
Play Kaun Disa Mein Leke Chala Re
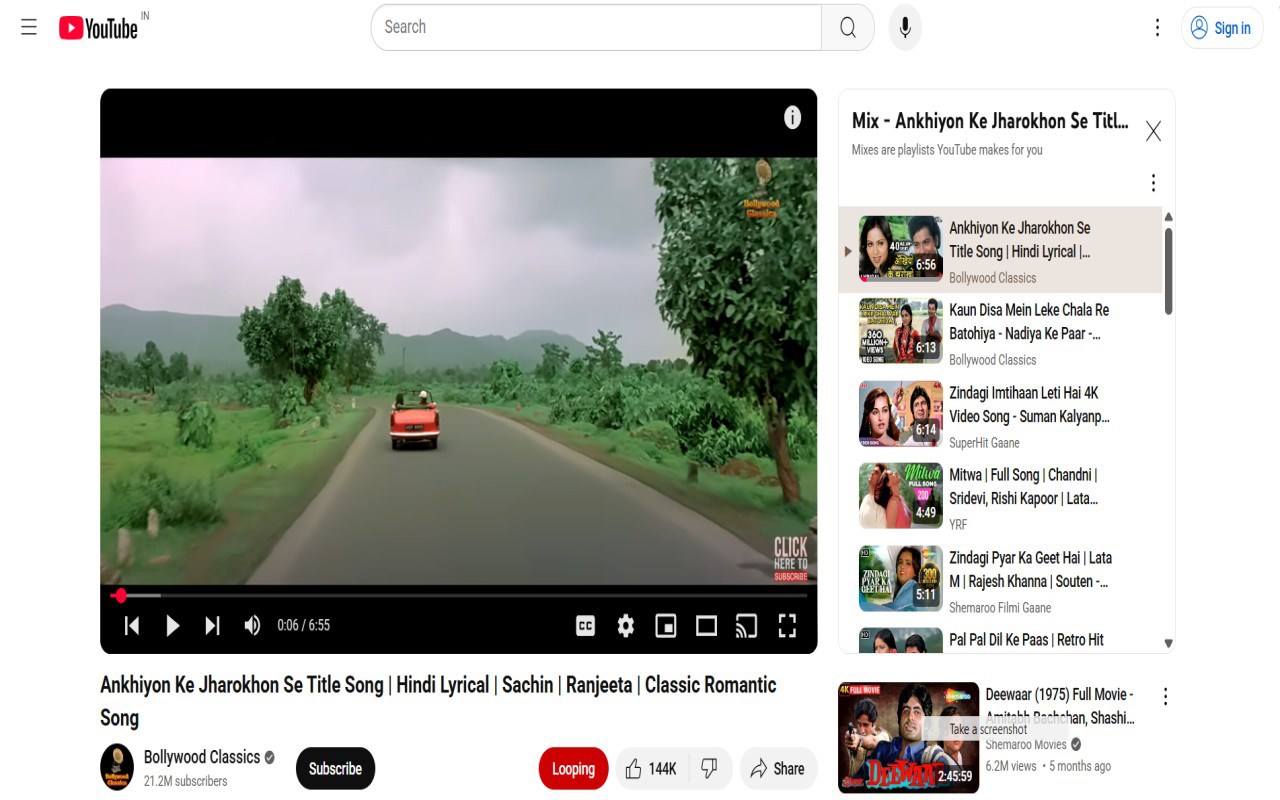tap(1029, 322)
